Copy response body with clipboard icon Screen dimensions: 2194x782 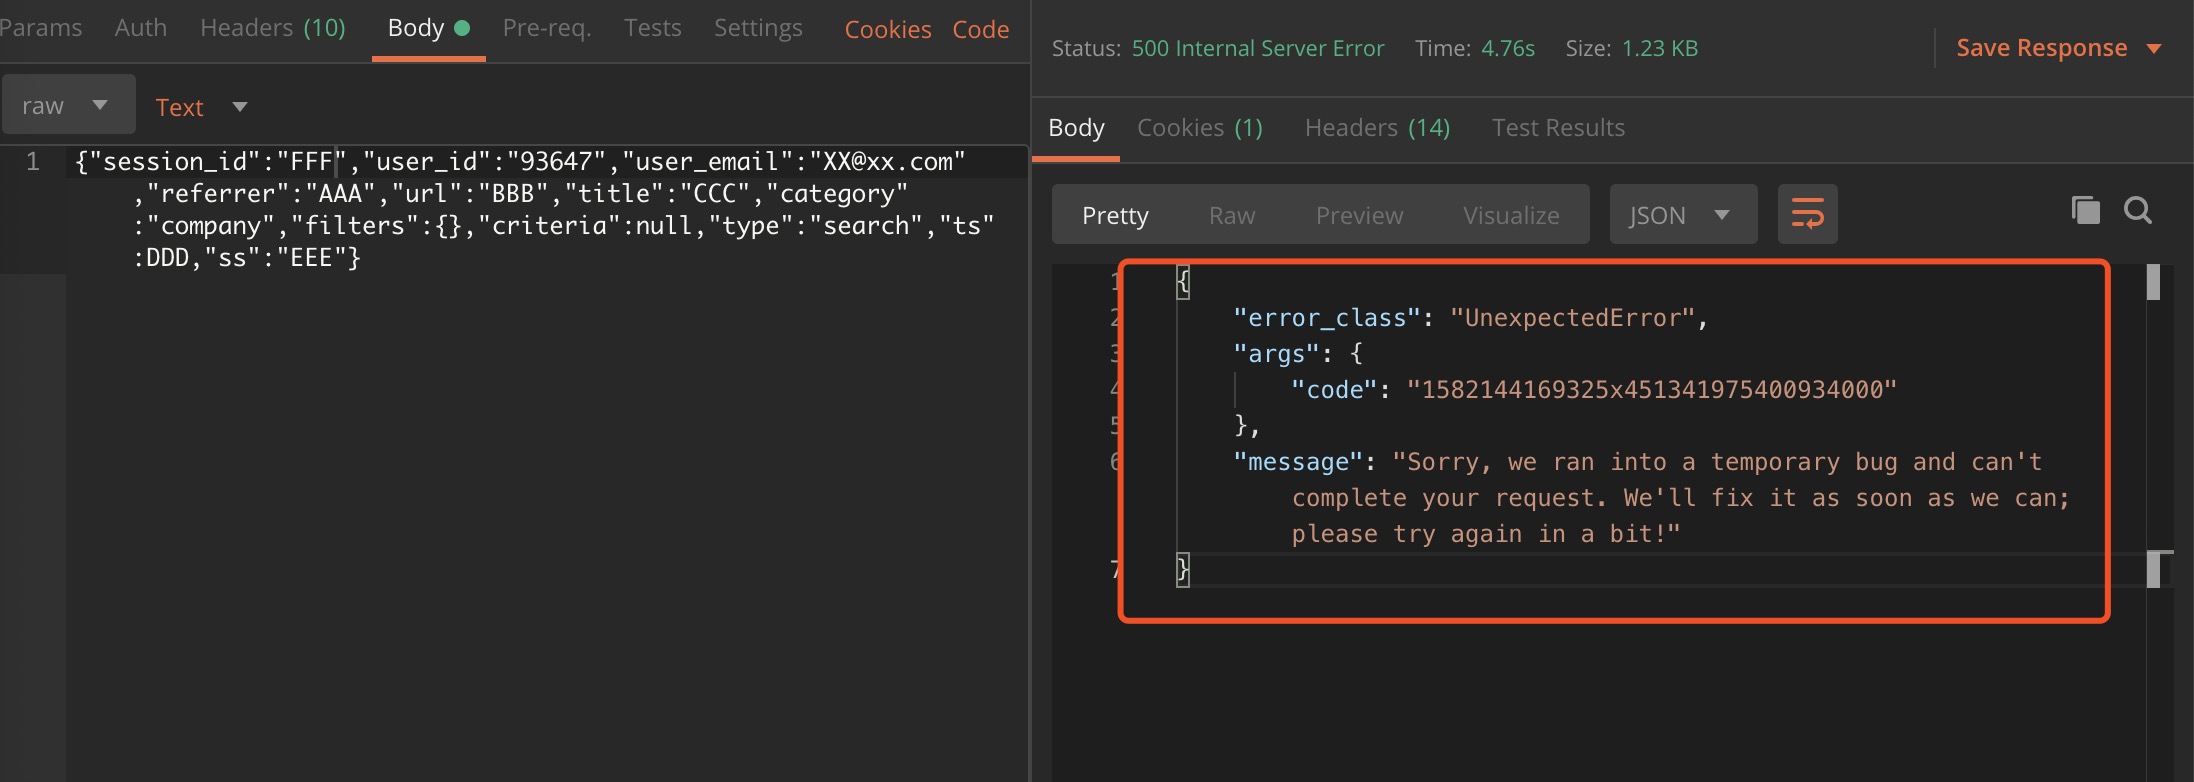[x=2085, y=211]
